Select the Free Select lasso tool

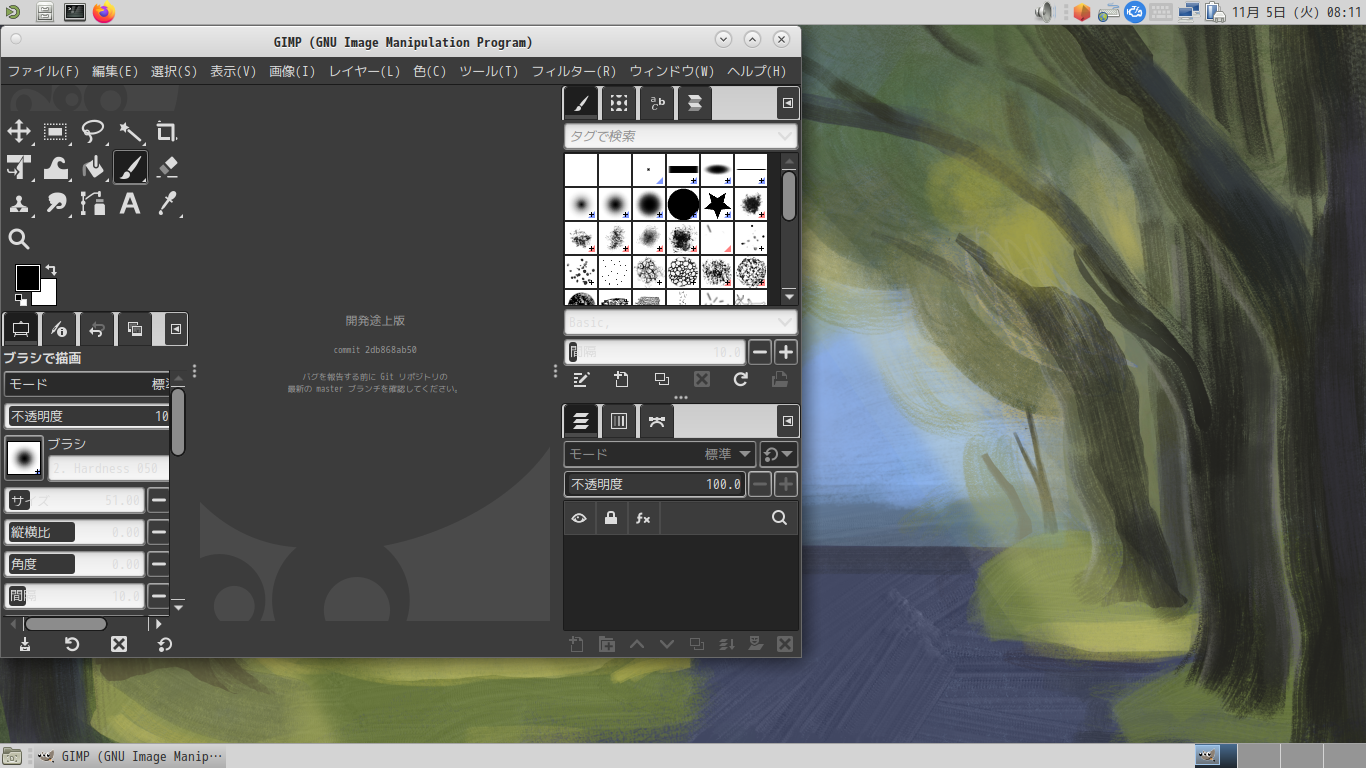click(x=93, y=131)
